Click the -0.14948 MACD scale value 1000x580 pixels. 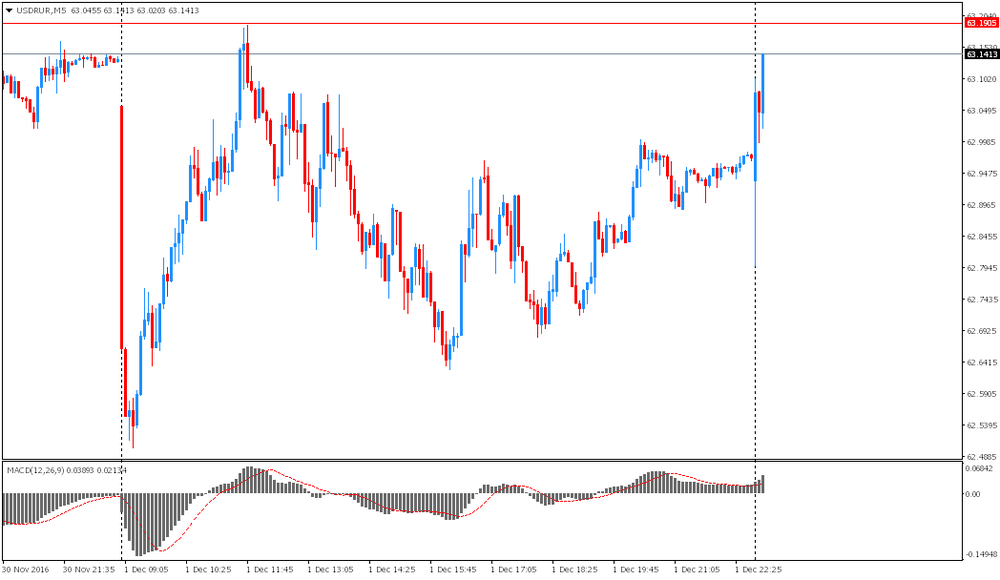[x=981, y=553]
